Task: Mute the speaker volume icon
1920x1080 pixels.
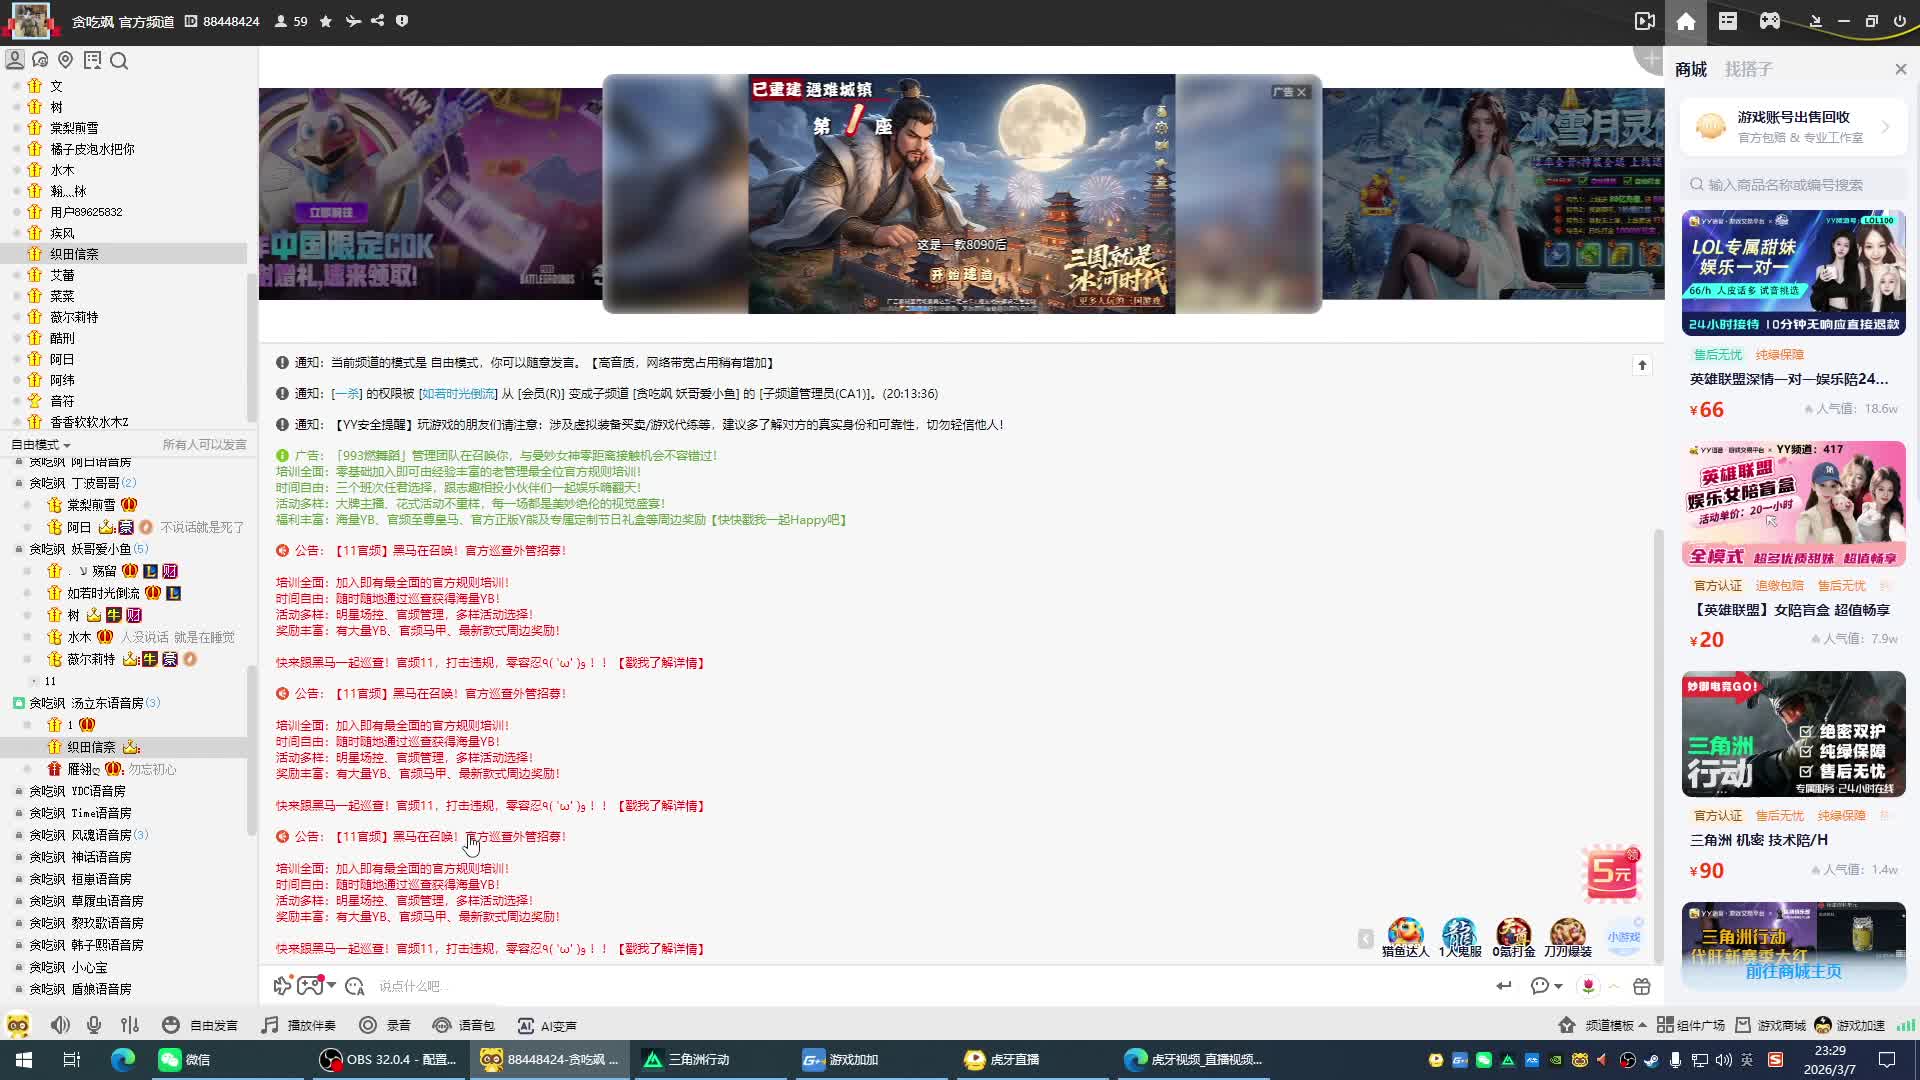Action: [x=60, y=1025]
